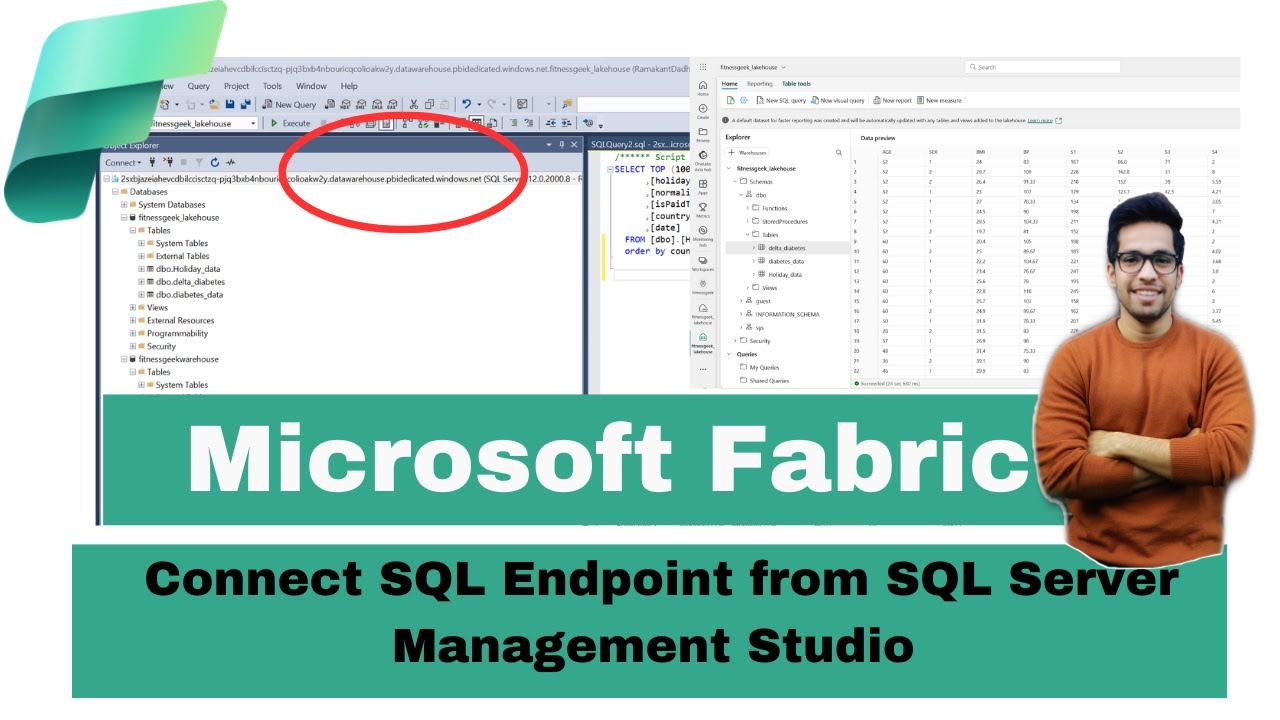Open the Tools menu in SSMS
The height and width of the screenshot is (720, 1280).
click(x=272, y=86)
